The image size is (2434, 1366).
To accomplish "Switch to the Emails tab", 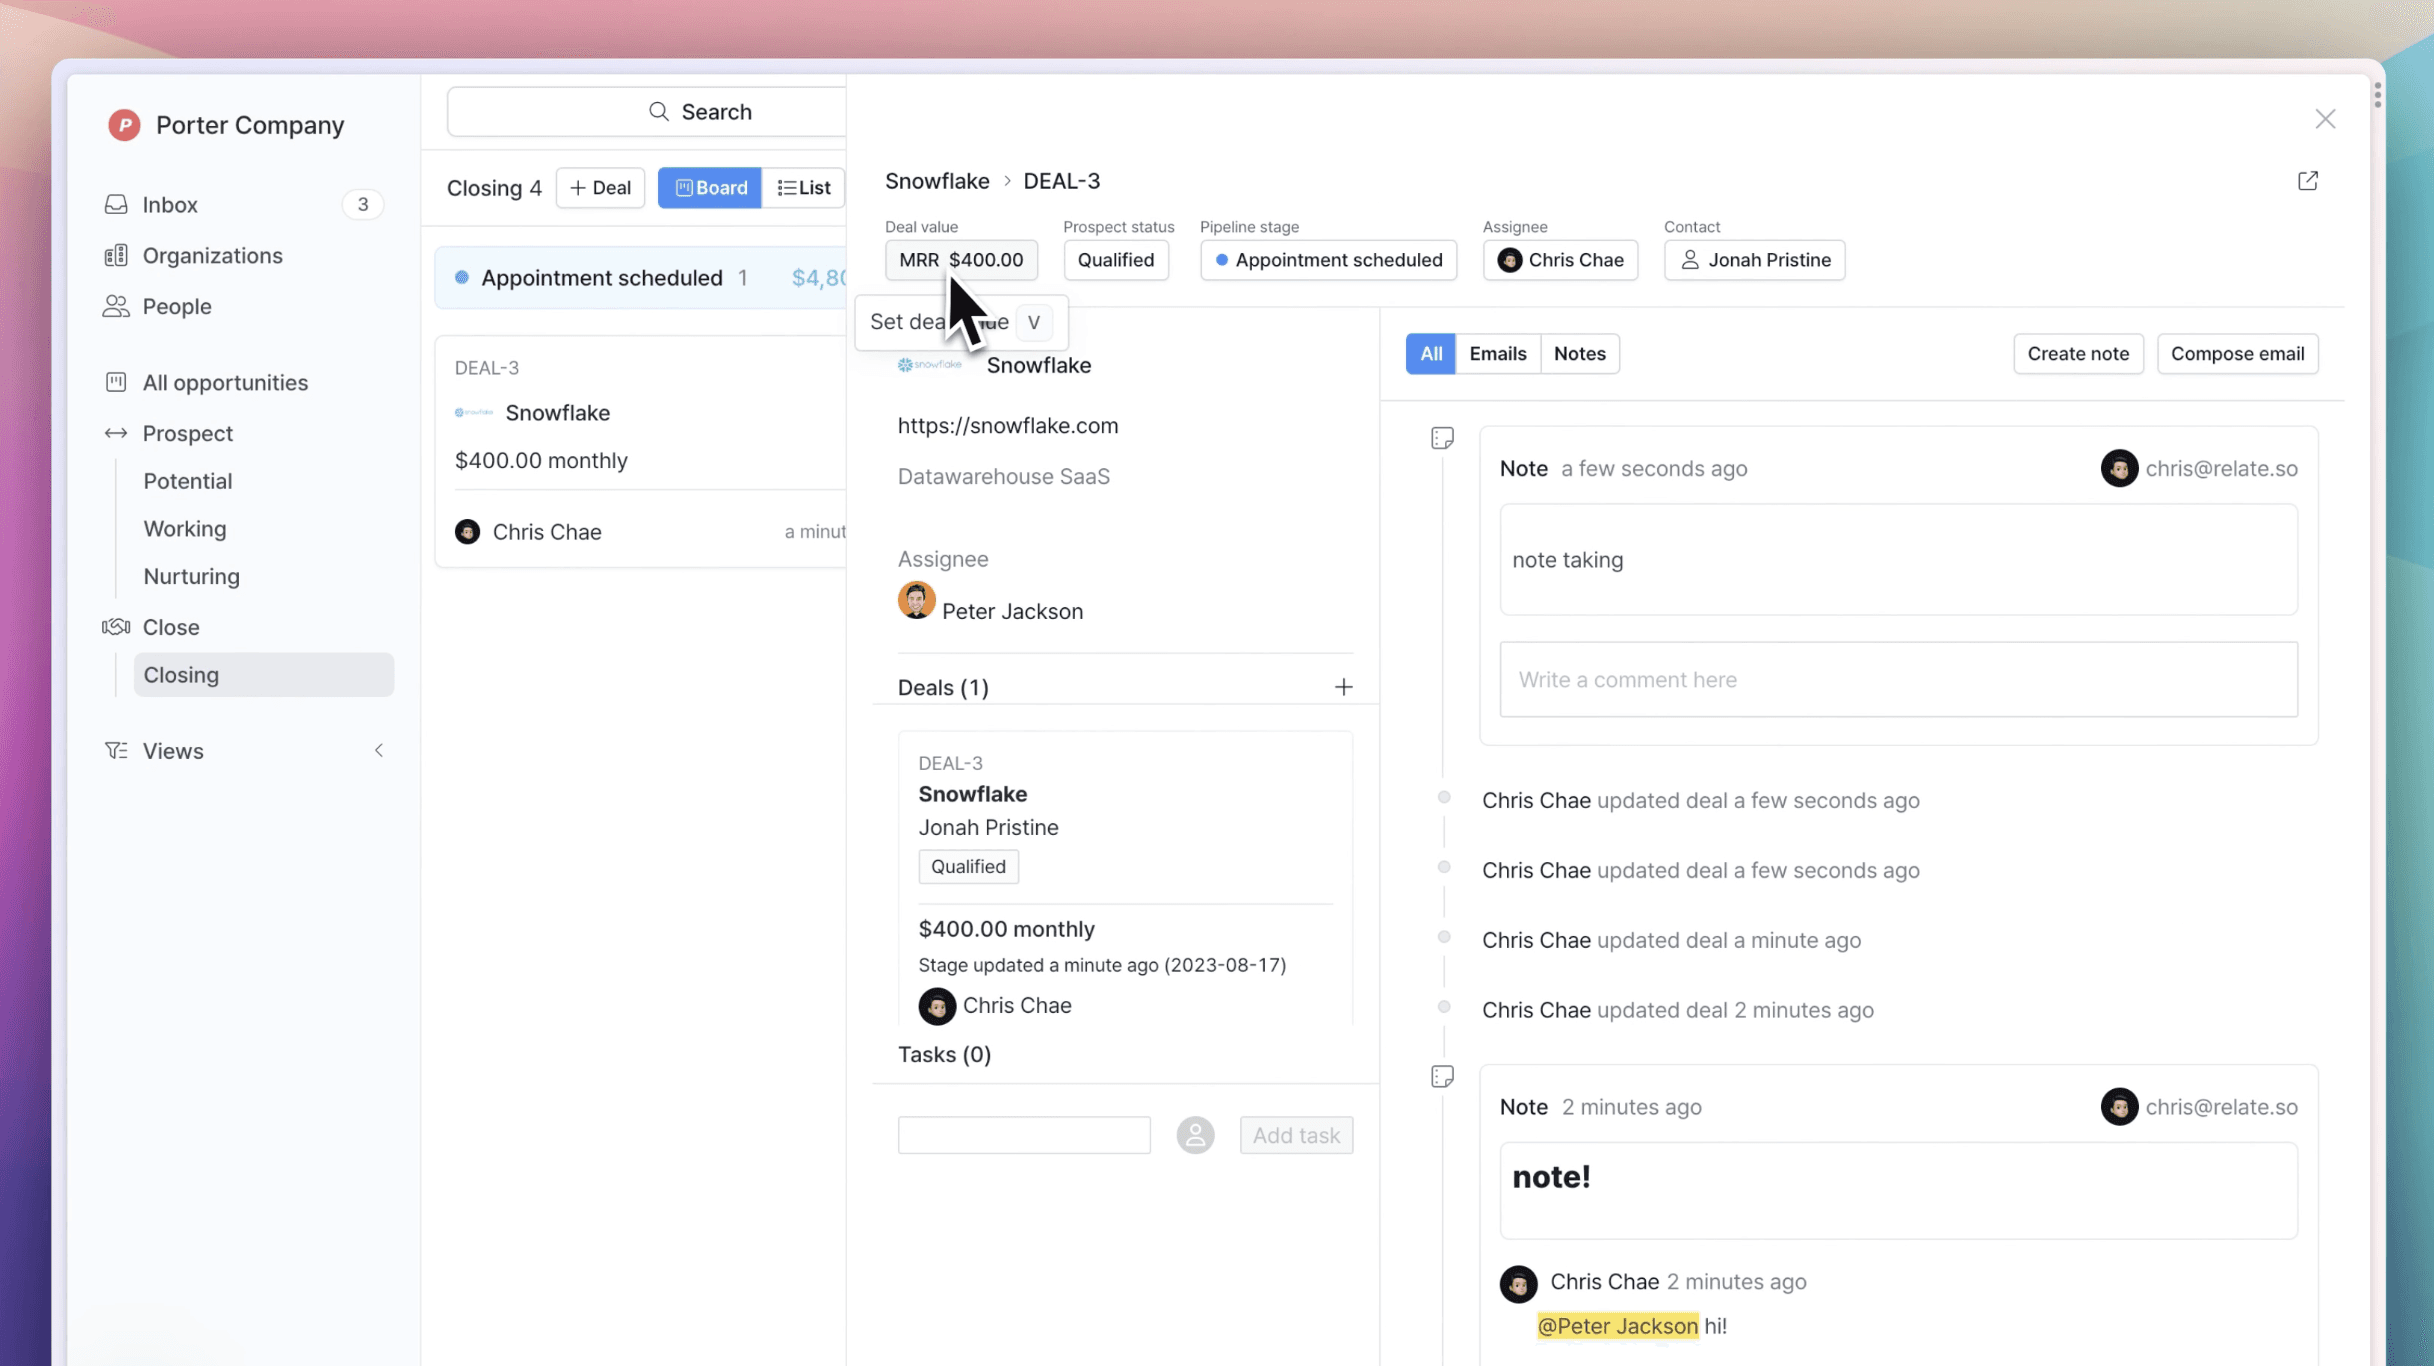I will click(1497, 354).
